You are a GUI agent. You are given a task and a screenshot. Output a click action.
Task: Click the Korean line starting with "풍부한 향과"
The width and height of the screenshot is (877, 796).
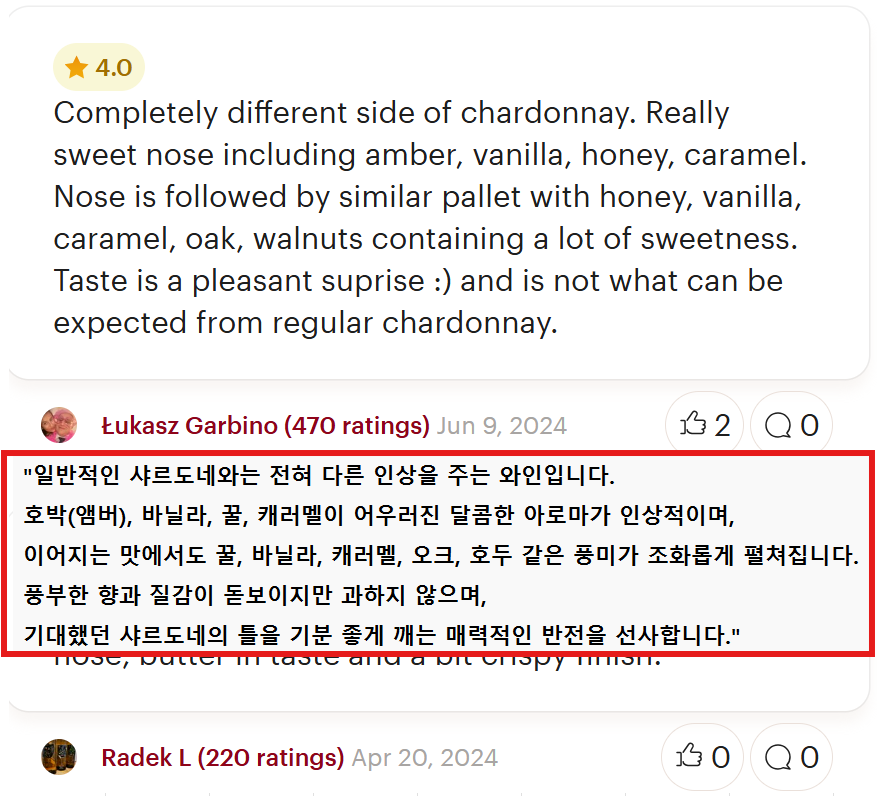[255, 596]
